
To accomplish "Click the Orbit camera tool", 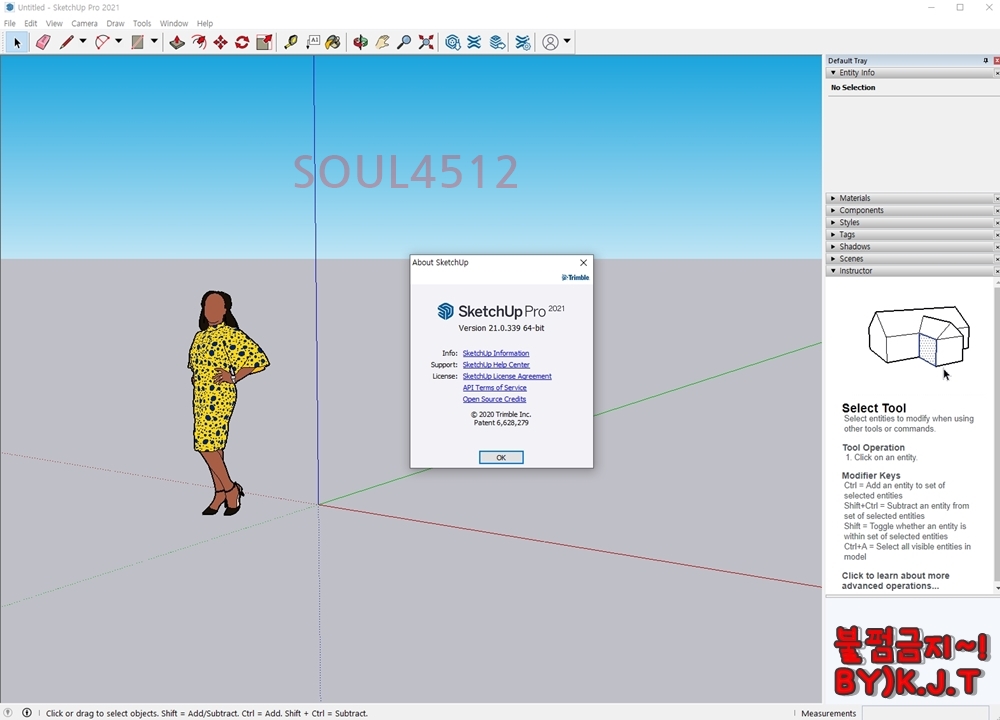I will [x=360, y=42].
